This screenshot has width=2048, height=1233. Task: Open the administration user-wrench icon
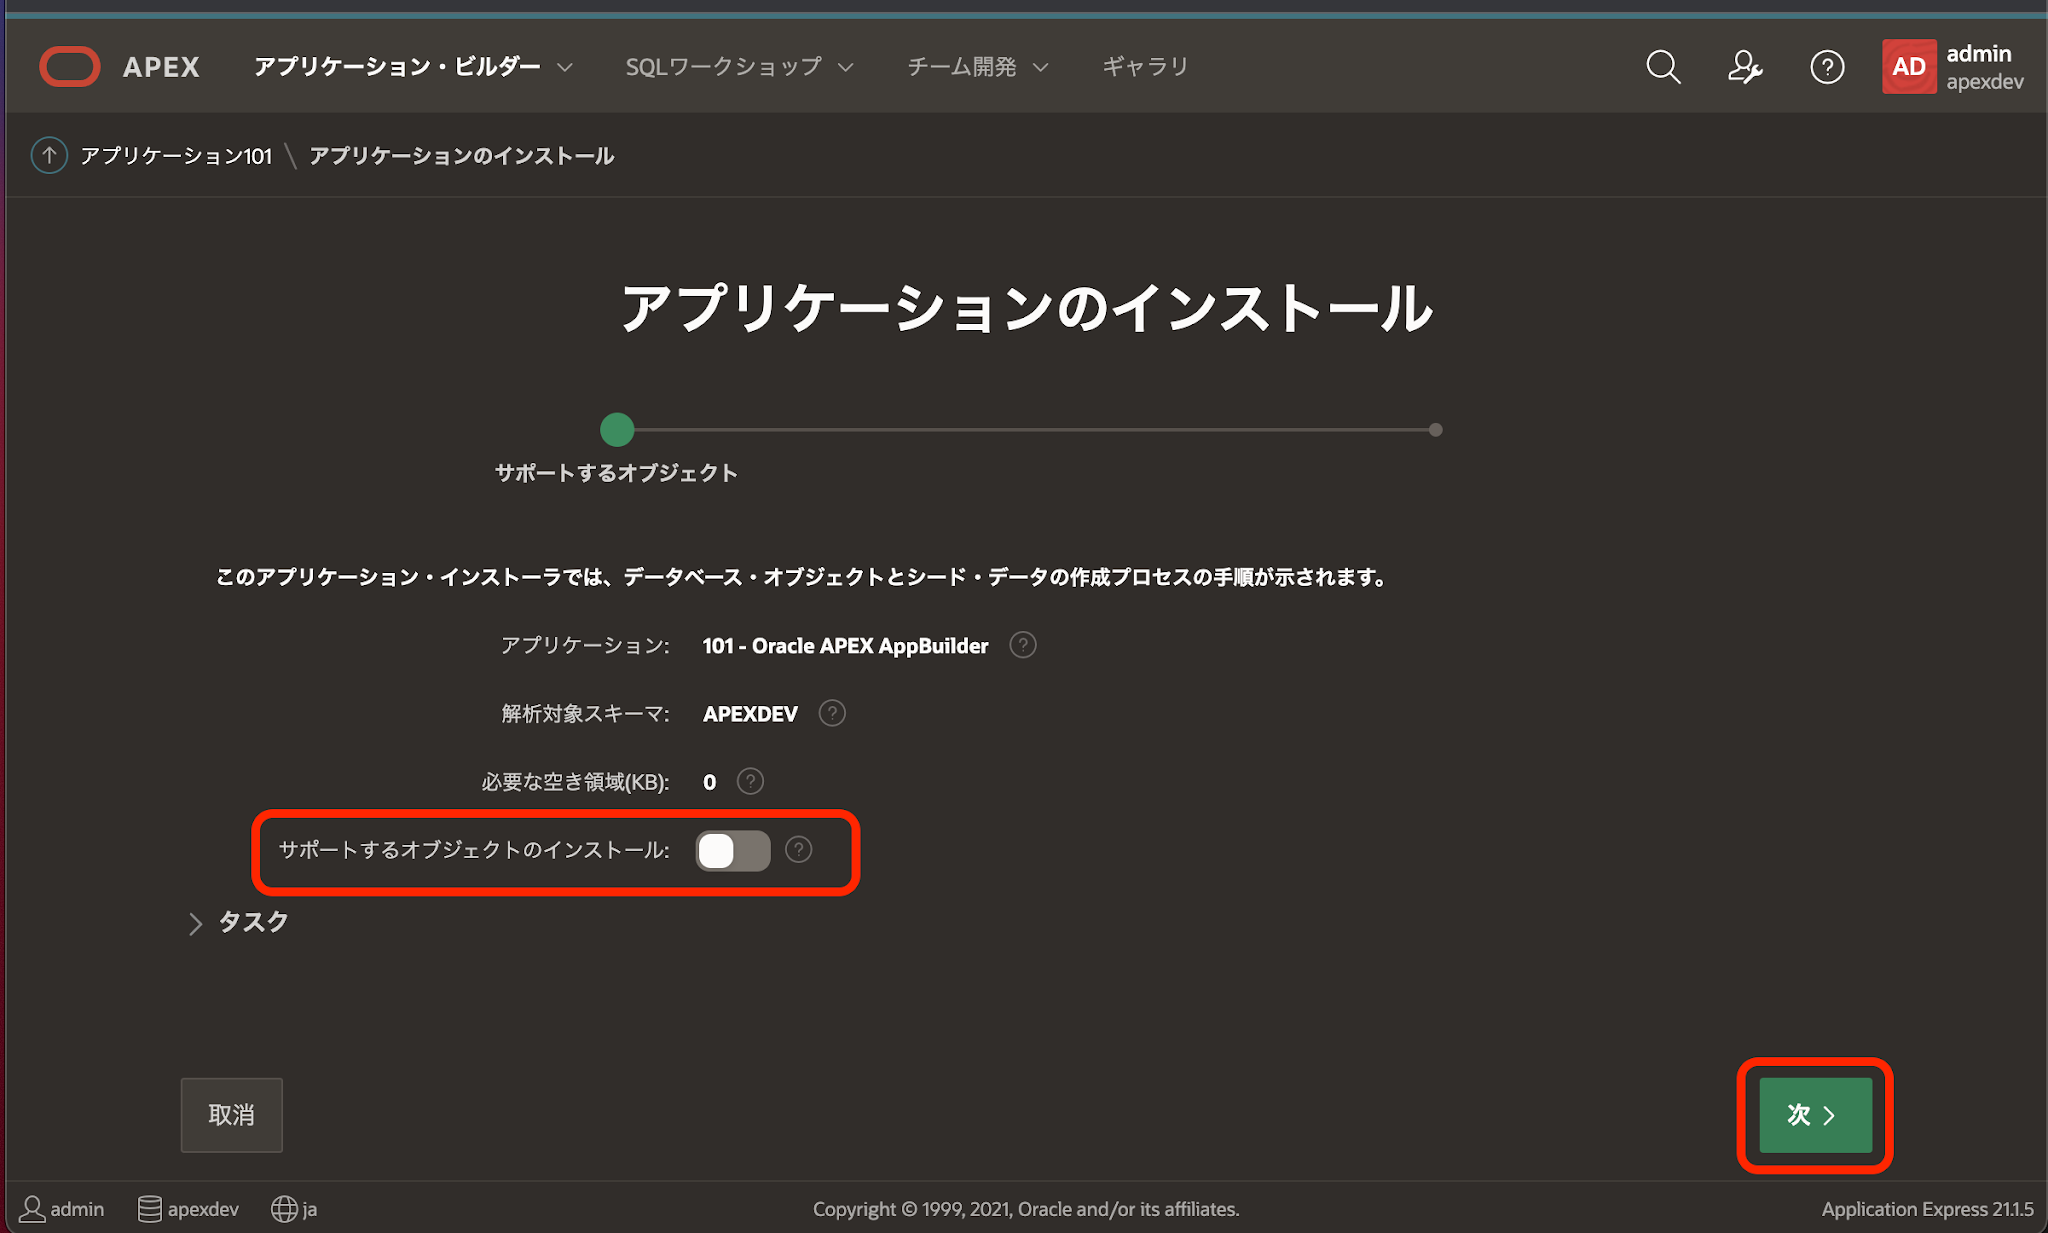pyautogui.click(x=1745, y=67)
